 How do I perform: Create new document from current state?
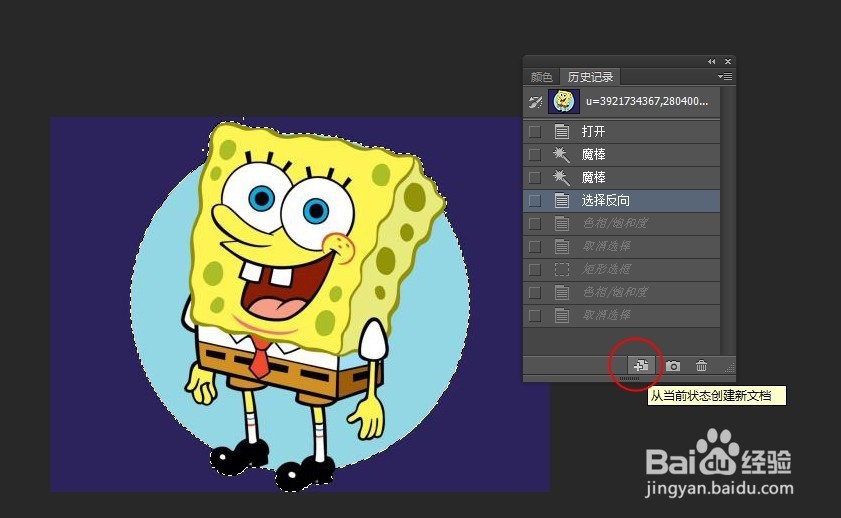point(641,366)
